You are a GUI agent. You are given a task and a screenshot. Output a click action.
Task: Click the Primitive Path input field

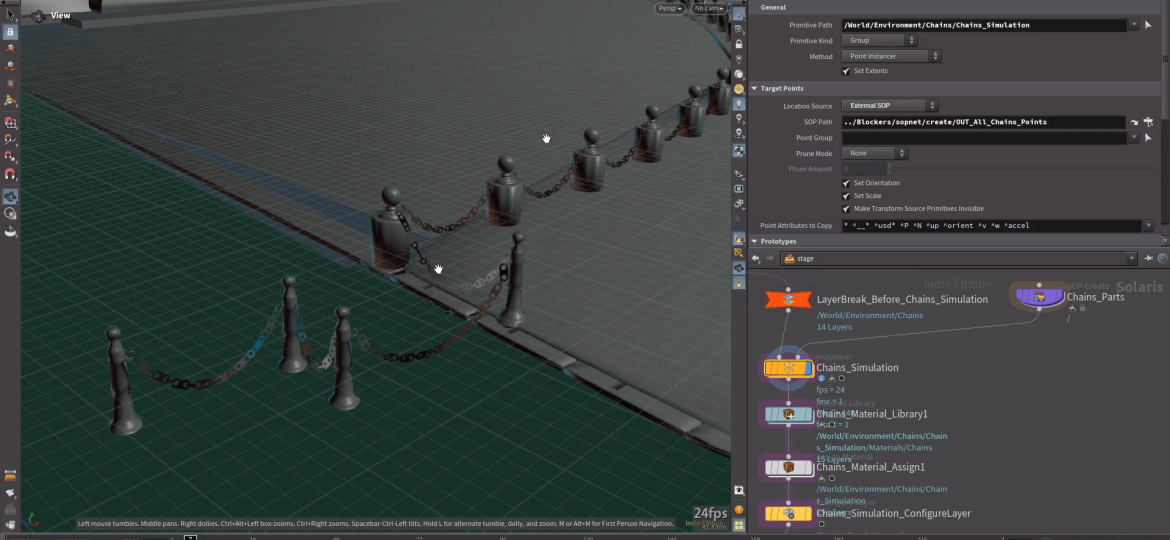(984, 25)
